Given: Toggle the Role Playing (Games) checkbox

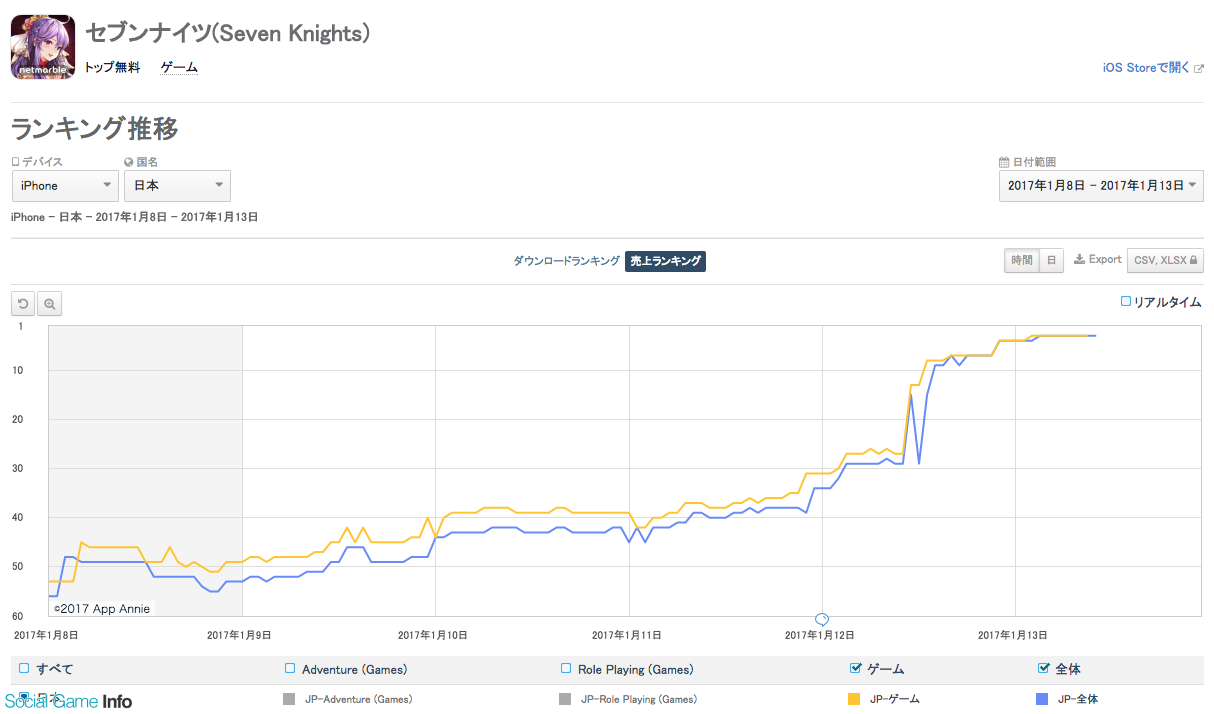Looking at the screenshot, I should (568, 668).
